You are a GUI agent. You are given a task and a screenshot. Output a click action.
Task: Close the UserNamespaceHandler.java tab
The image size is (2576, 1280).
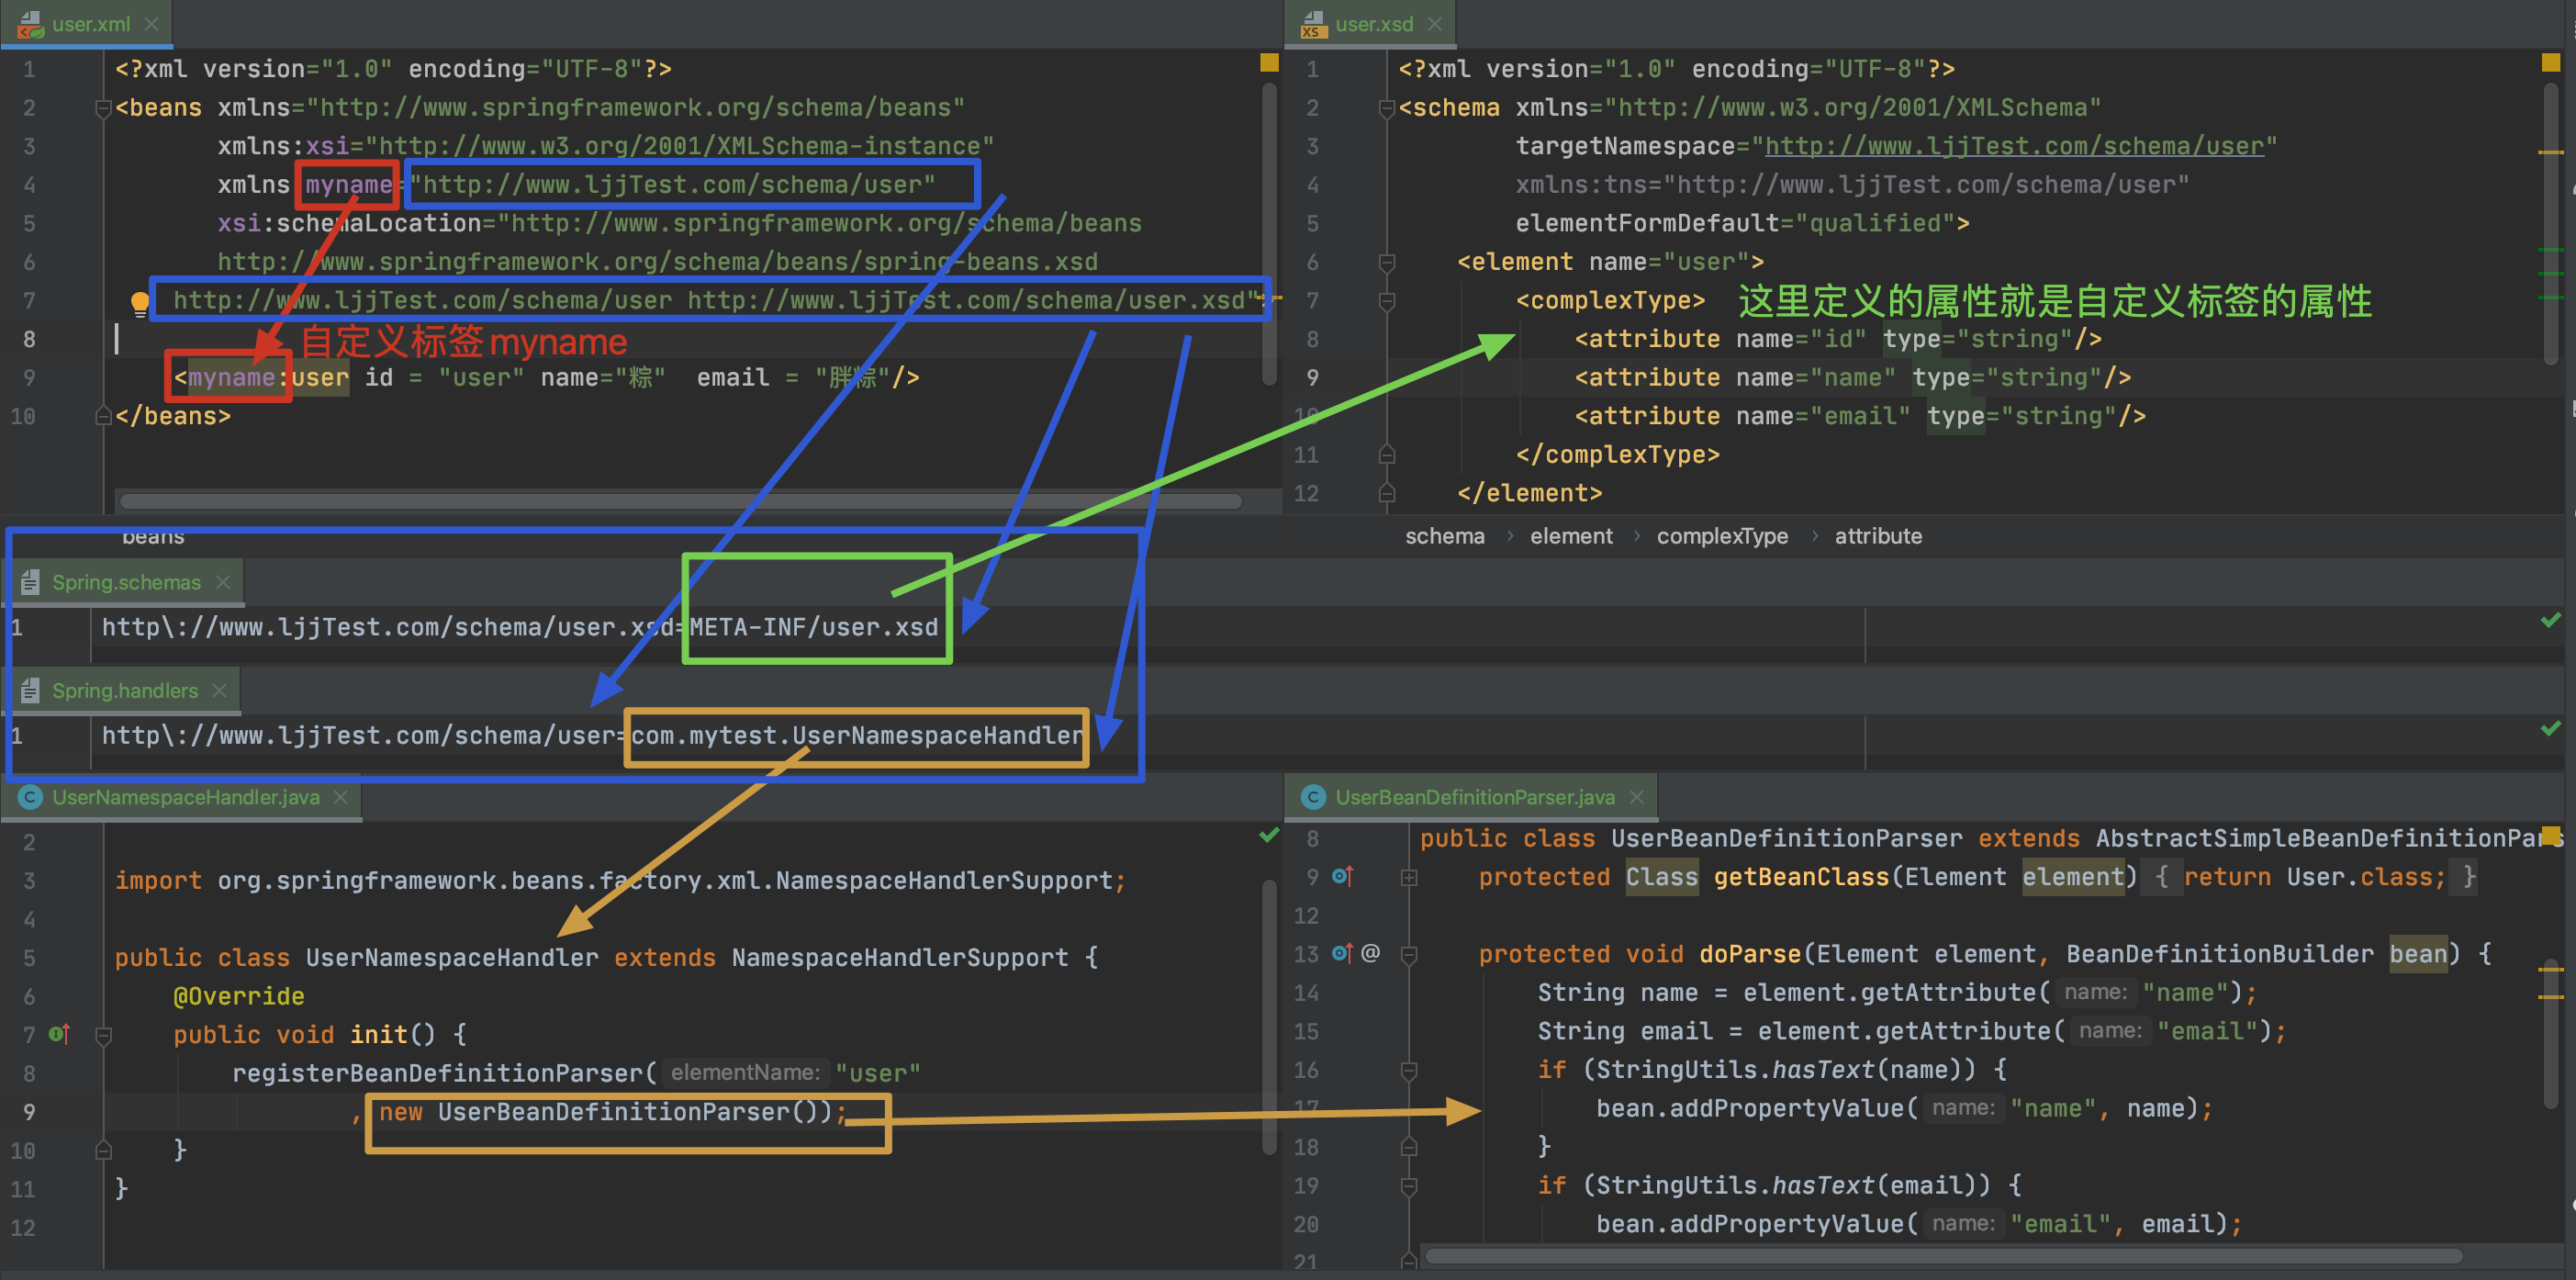tap(341, 797)
